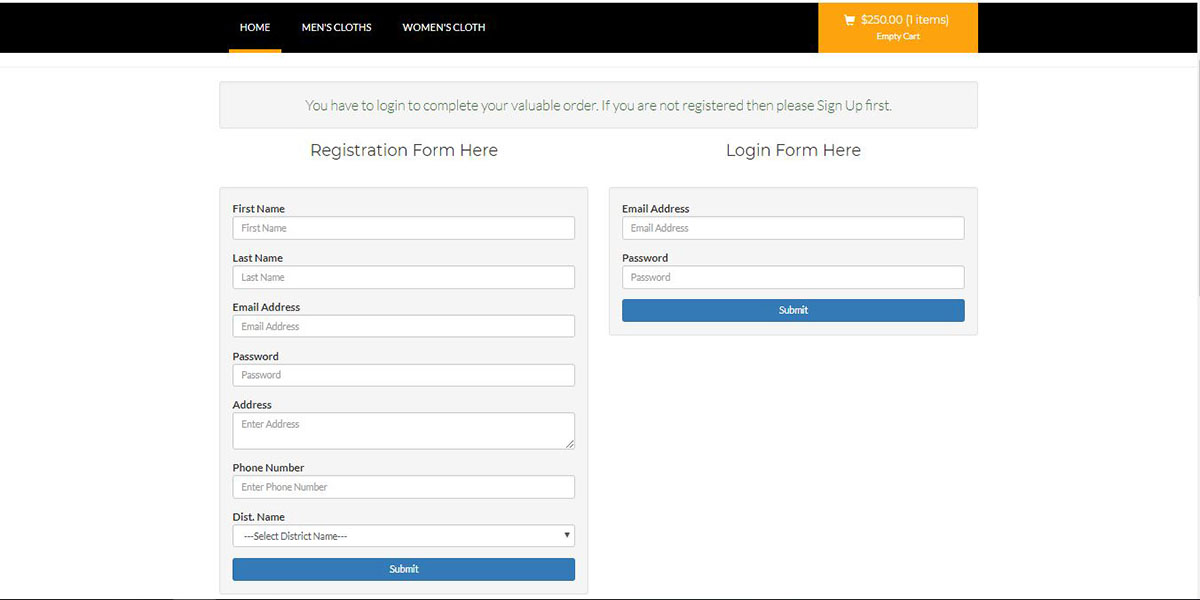This screenshot has width=1200, height=600.
Task: Click into the Last Name field
Action: [403, 277]
